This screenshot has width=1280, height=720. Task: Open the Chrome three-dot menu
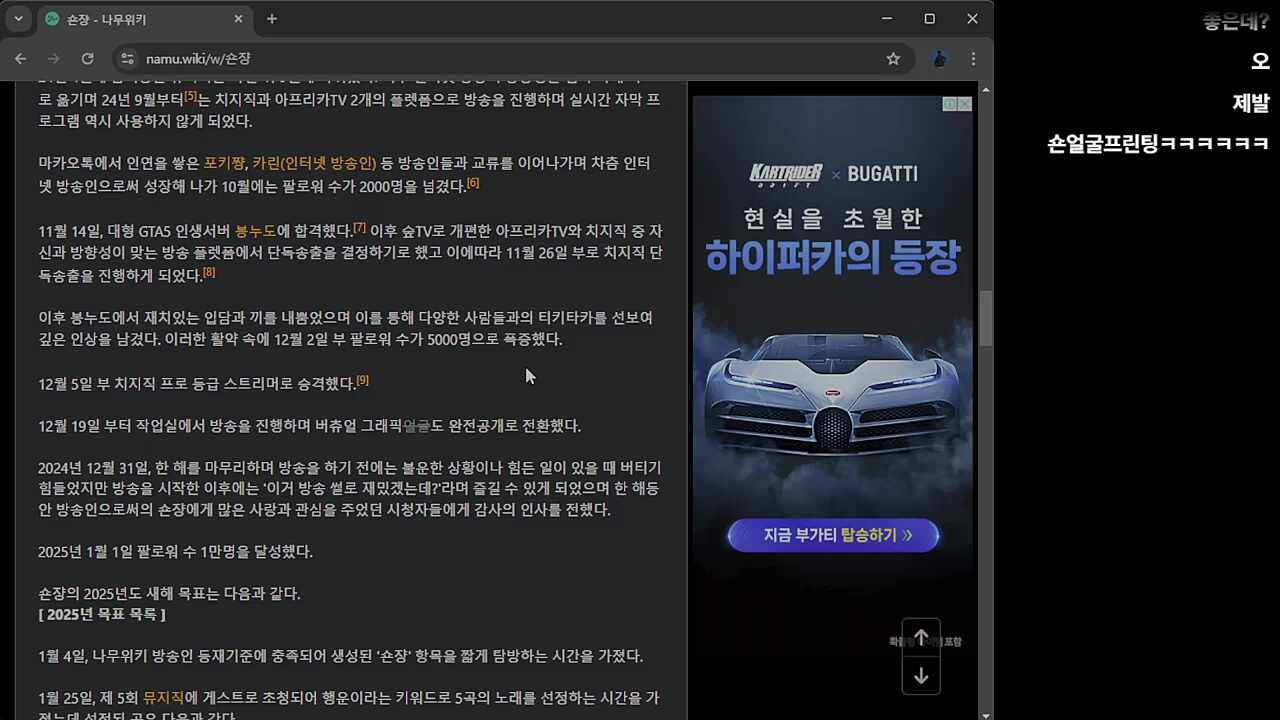pos(973,59)
